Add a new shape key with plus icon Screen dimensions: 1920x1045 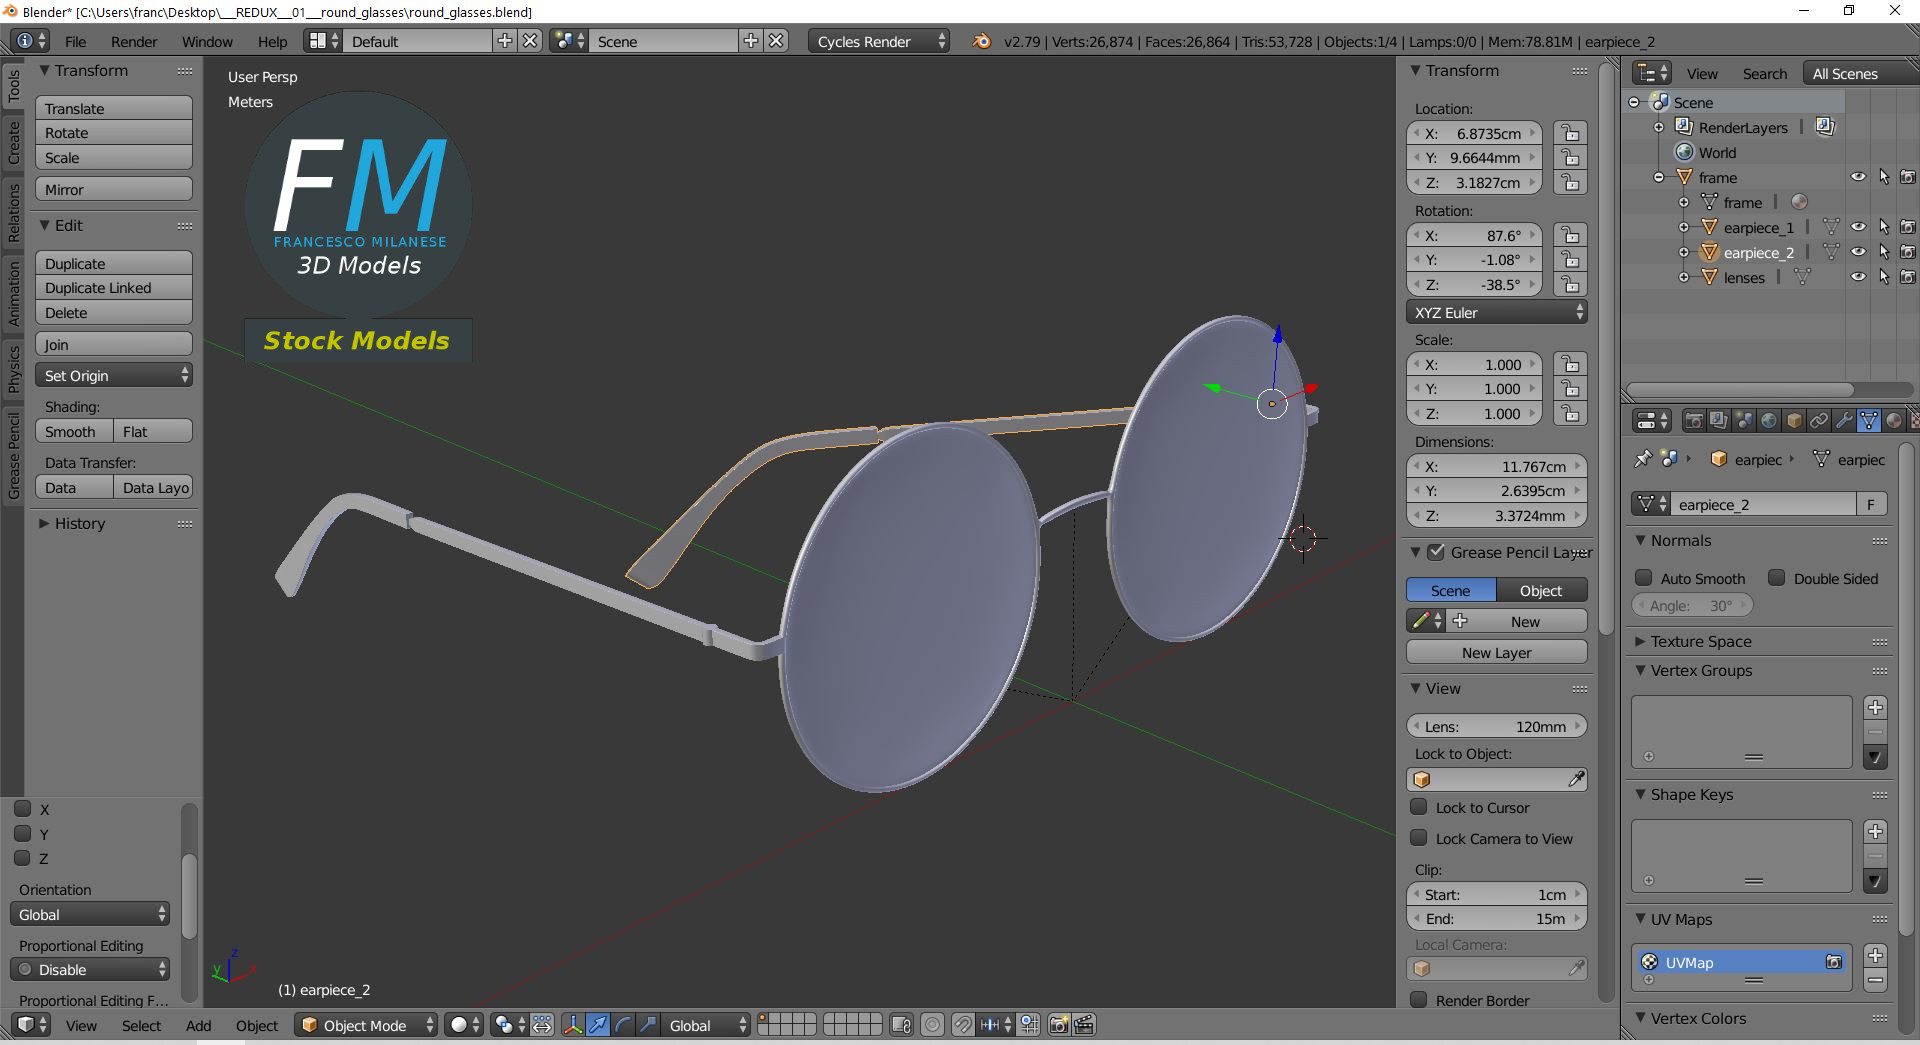coord(1876,832)
